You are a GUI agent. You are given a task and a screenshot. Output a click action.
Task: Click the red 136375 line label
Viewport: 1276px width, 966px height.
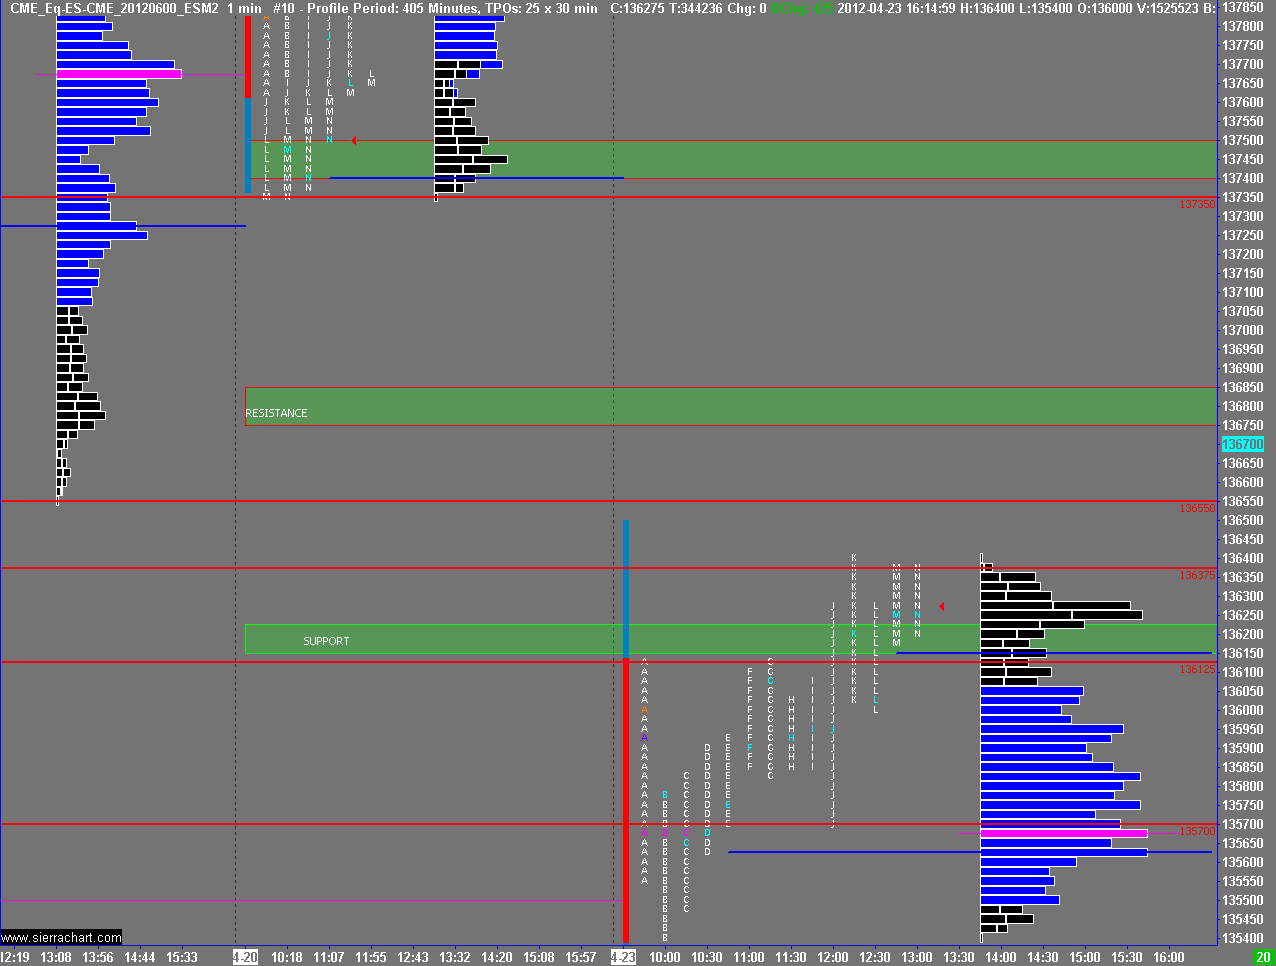pyautogui.click(x=1197, y=575)
